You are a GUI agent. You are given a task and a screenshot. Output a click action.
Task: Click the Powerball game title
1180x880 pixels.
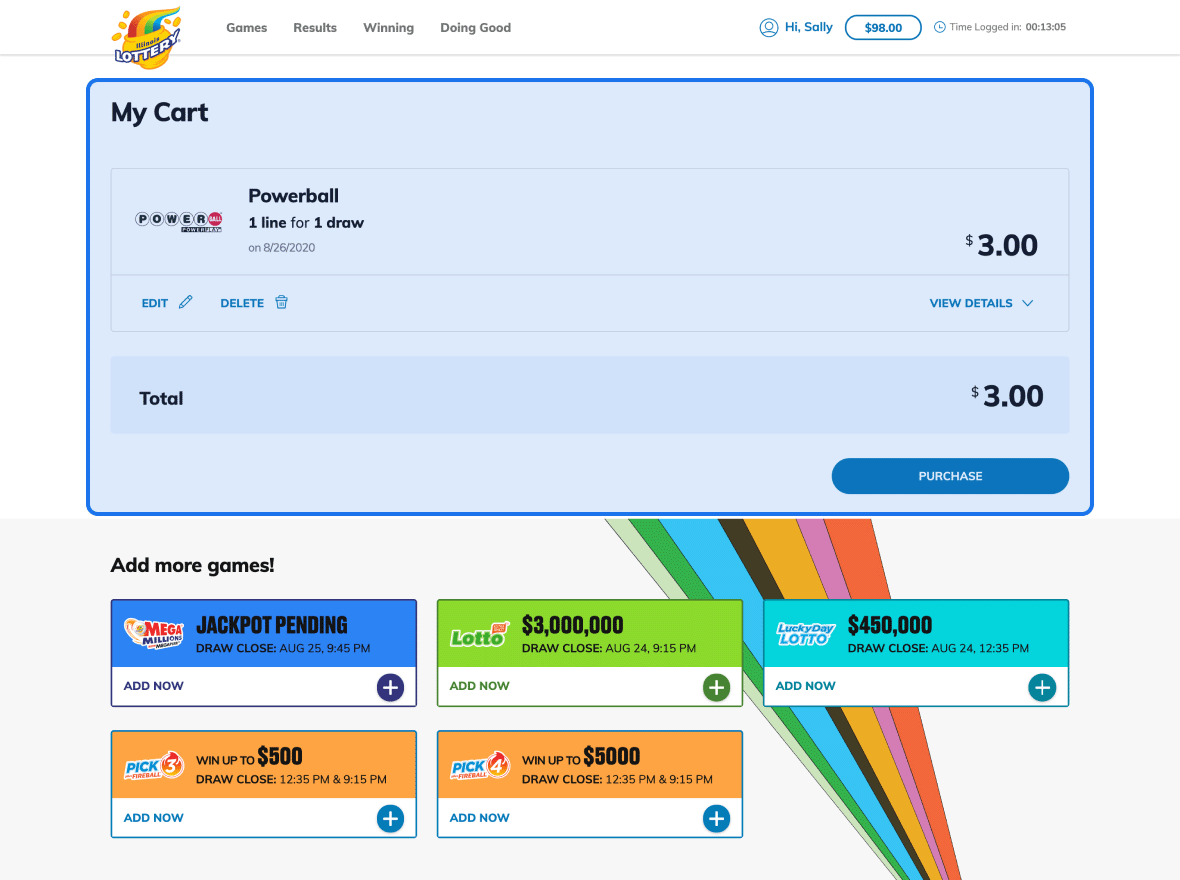point(293,196)
